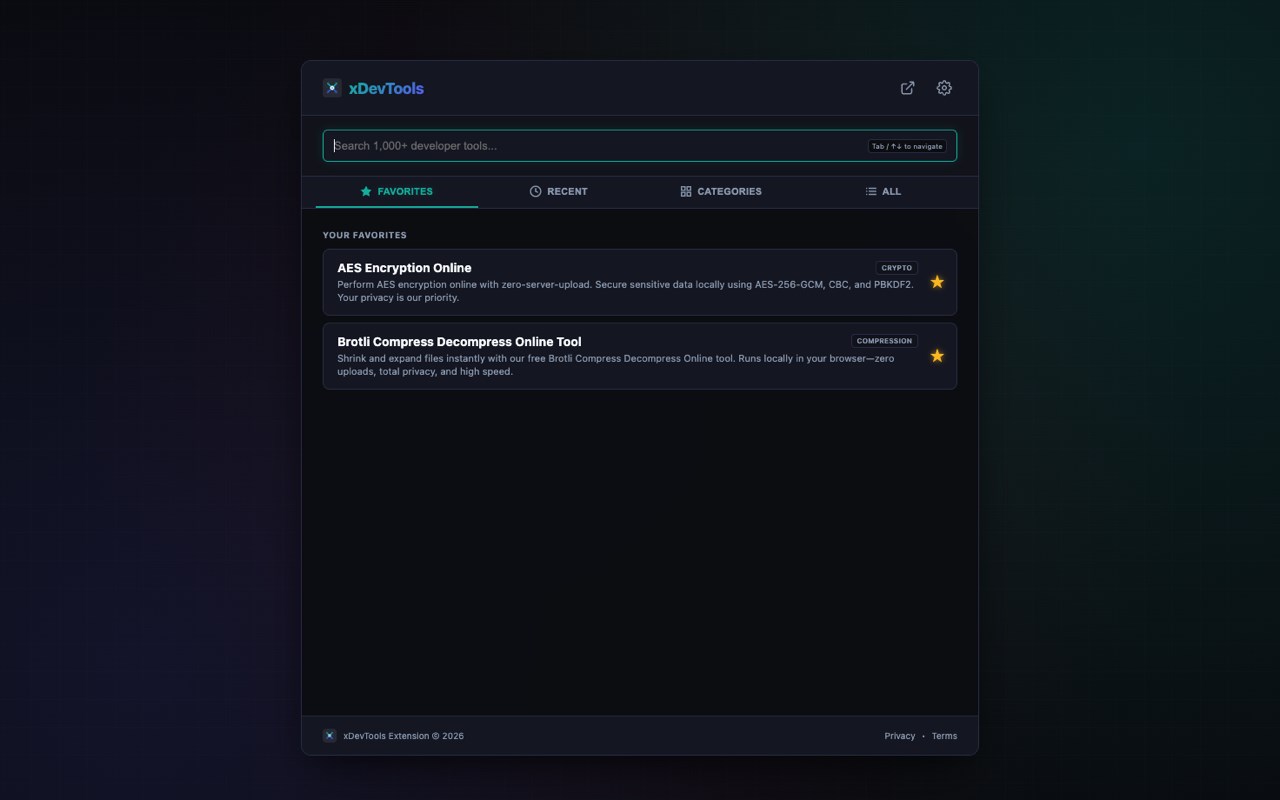1280x800 pixels.
Task: Click the CRYPTO category badge
Action: pyautogui.click(x=897, y=268)
